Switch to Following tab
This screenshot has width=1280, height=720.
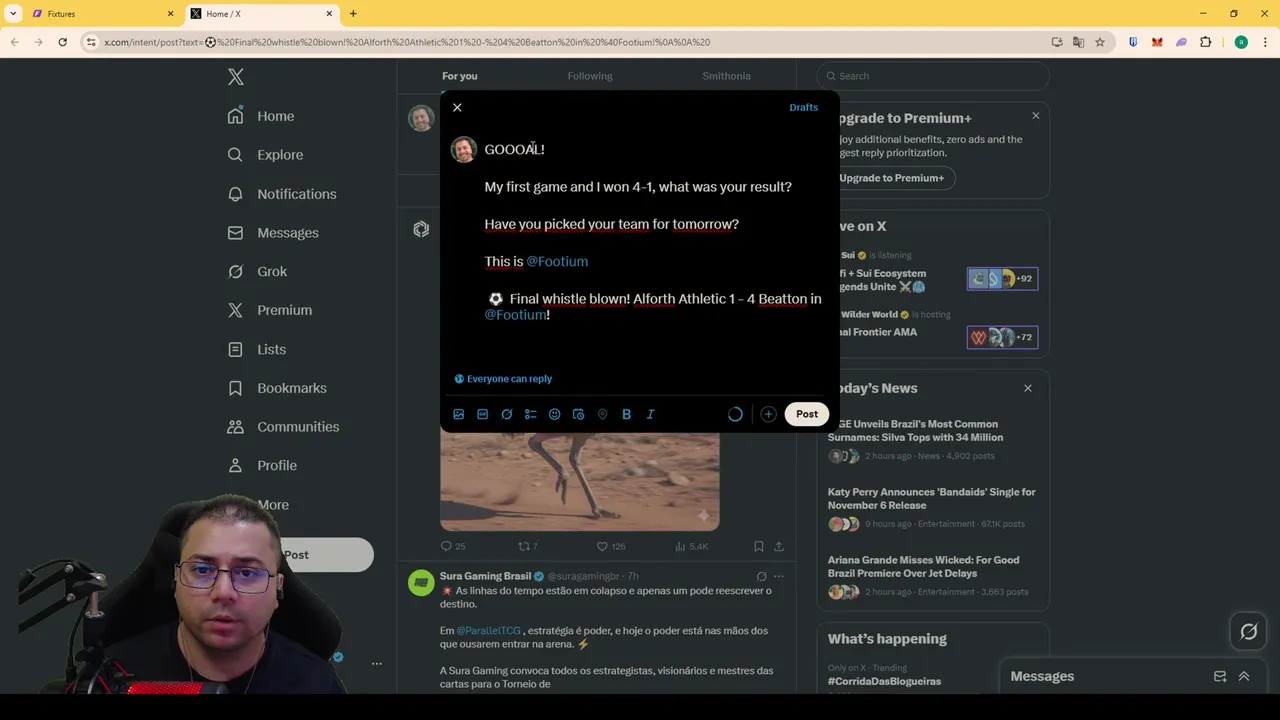point(590,76)
